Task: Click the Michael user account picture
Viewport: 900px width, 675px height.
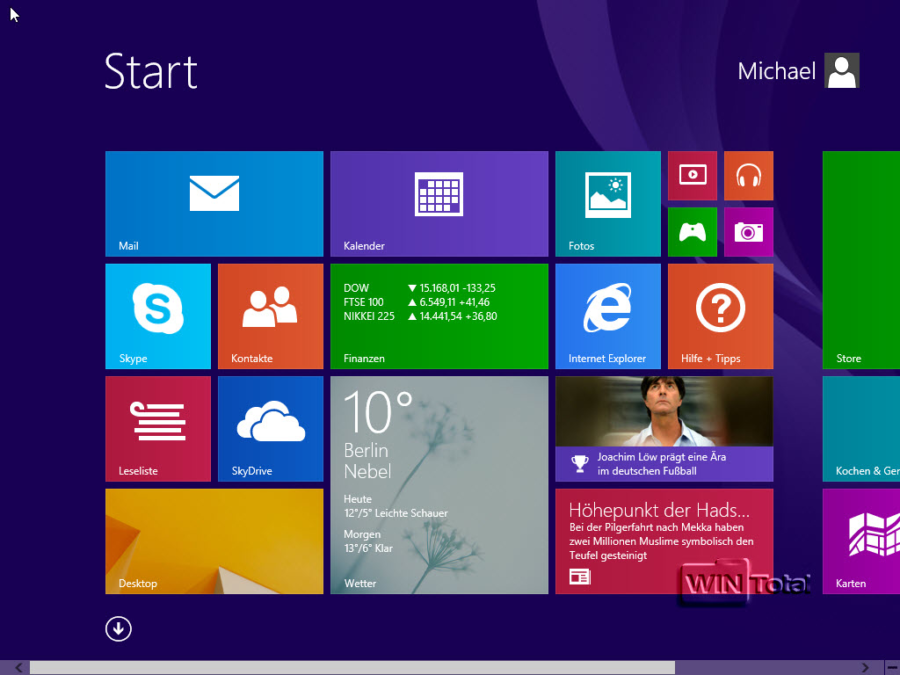Action: (x=841, y=71)
